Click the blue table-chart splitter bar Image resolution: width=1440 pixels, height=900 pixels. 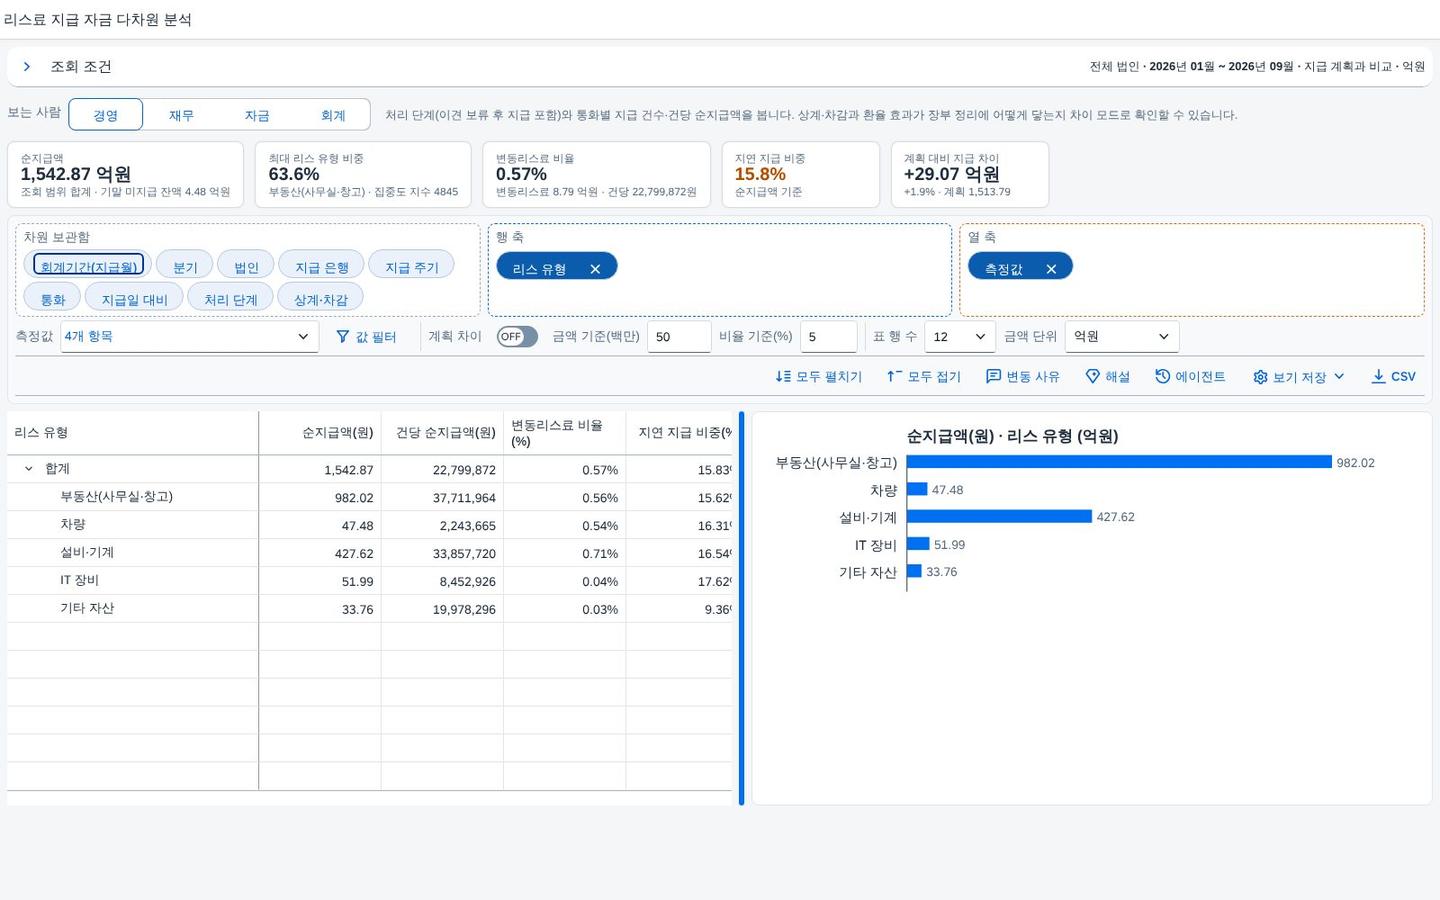pos(742,608)
